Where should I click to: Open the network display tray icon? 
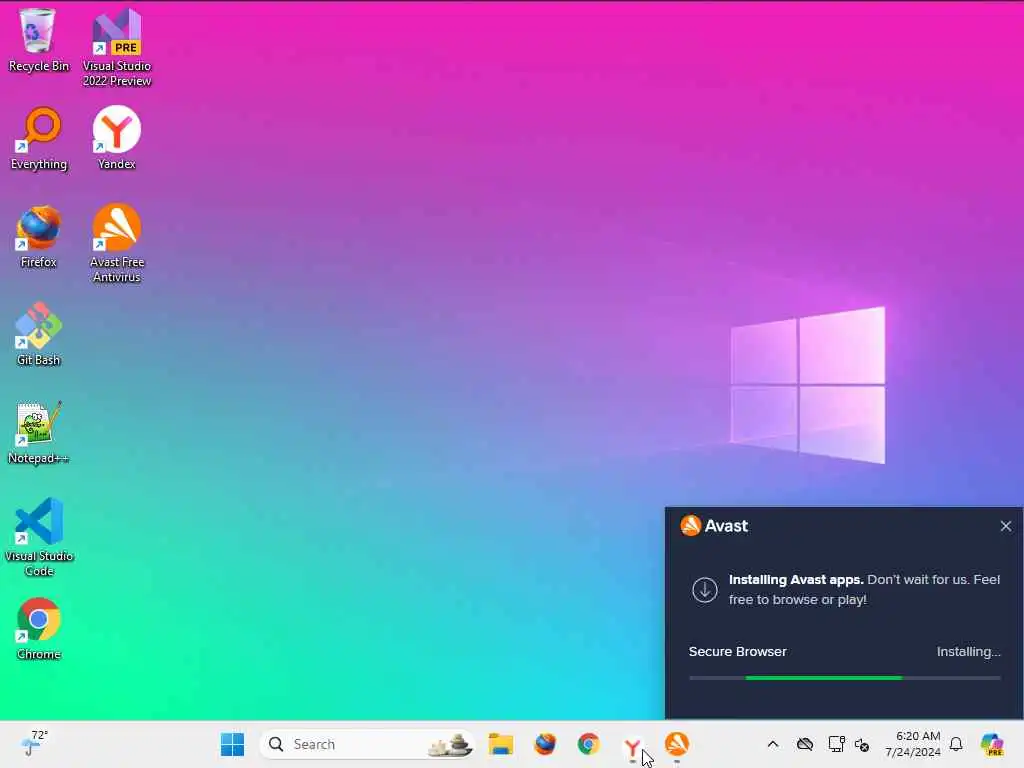837,744
